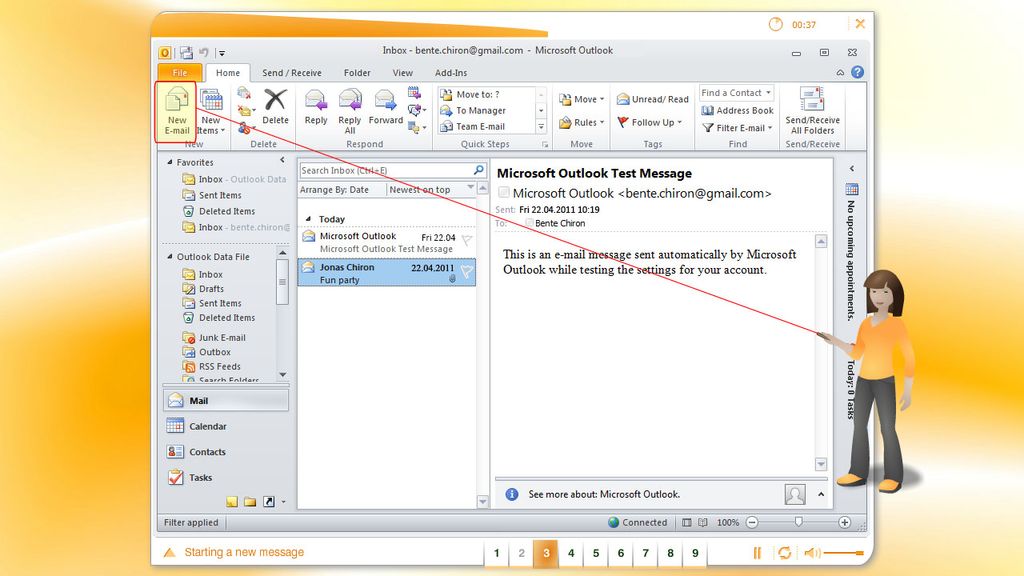Open the RSS Feeds folder
1024x576 pixels.
(x=212, y=366)
